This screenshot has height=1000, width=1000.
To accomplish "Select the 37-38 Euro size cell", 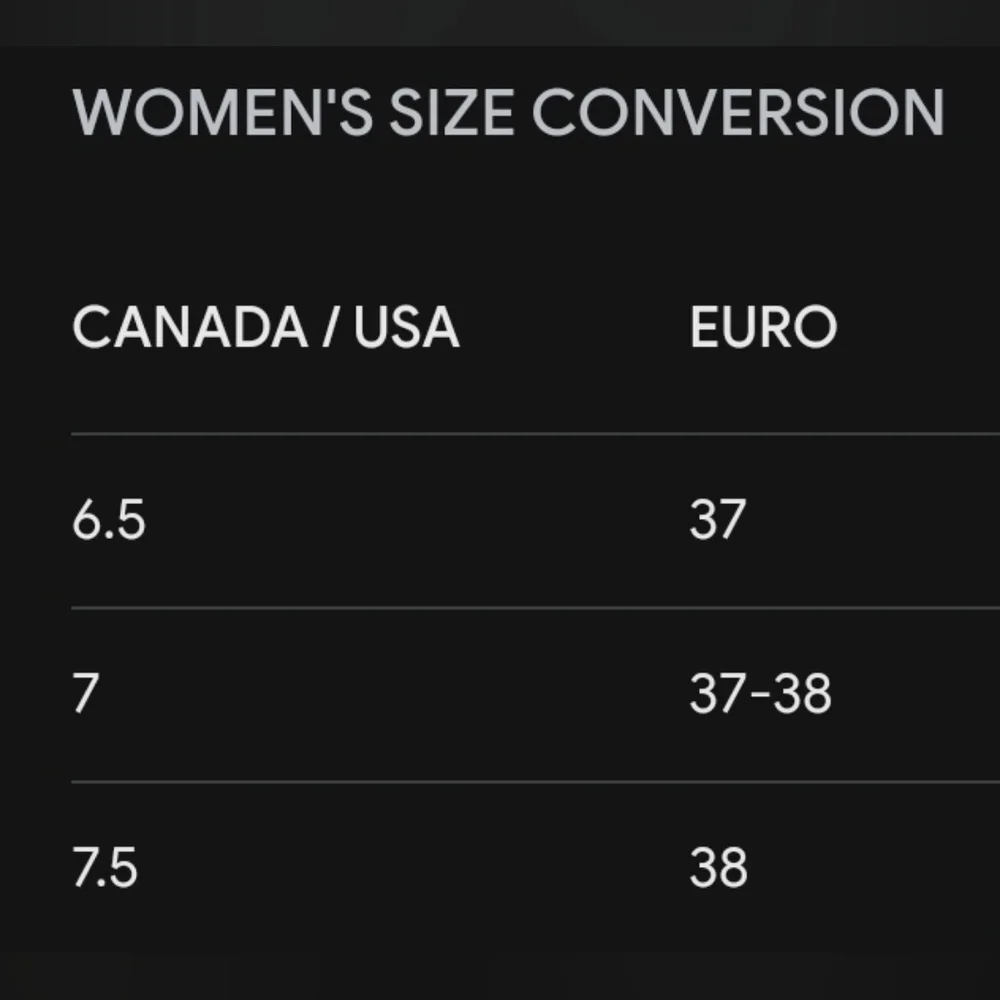I will pos(761,693).
